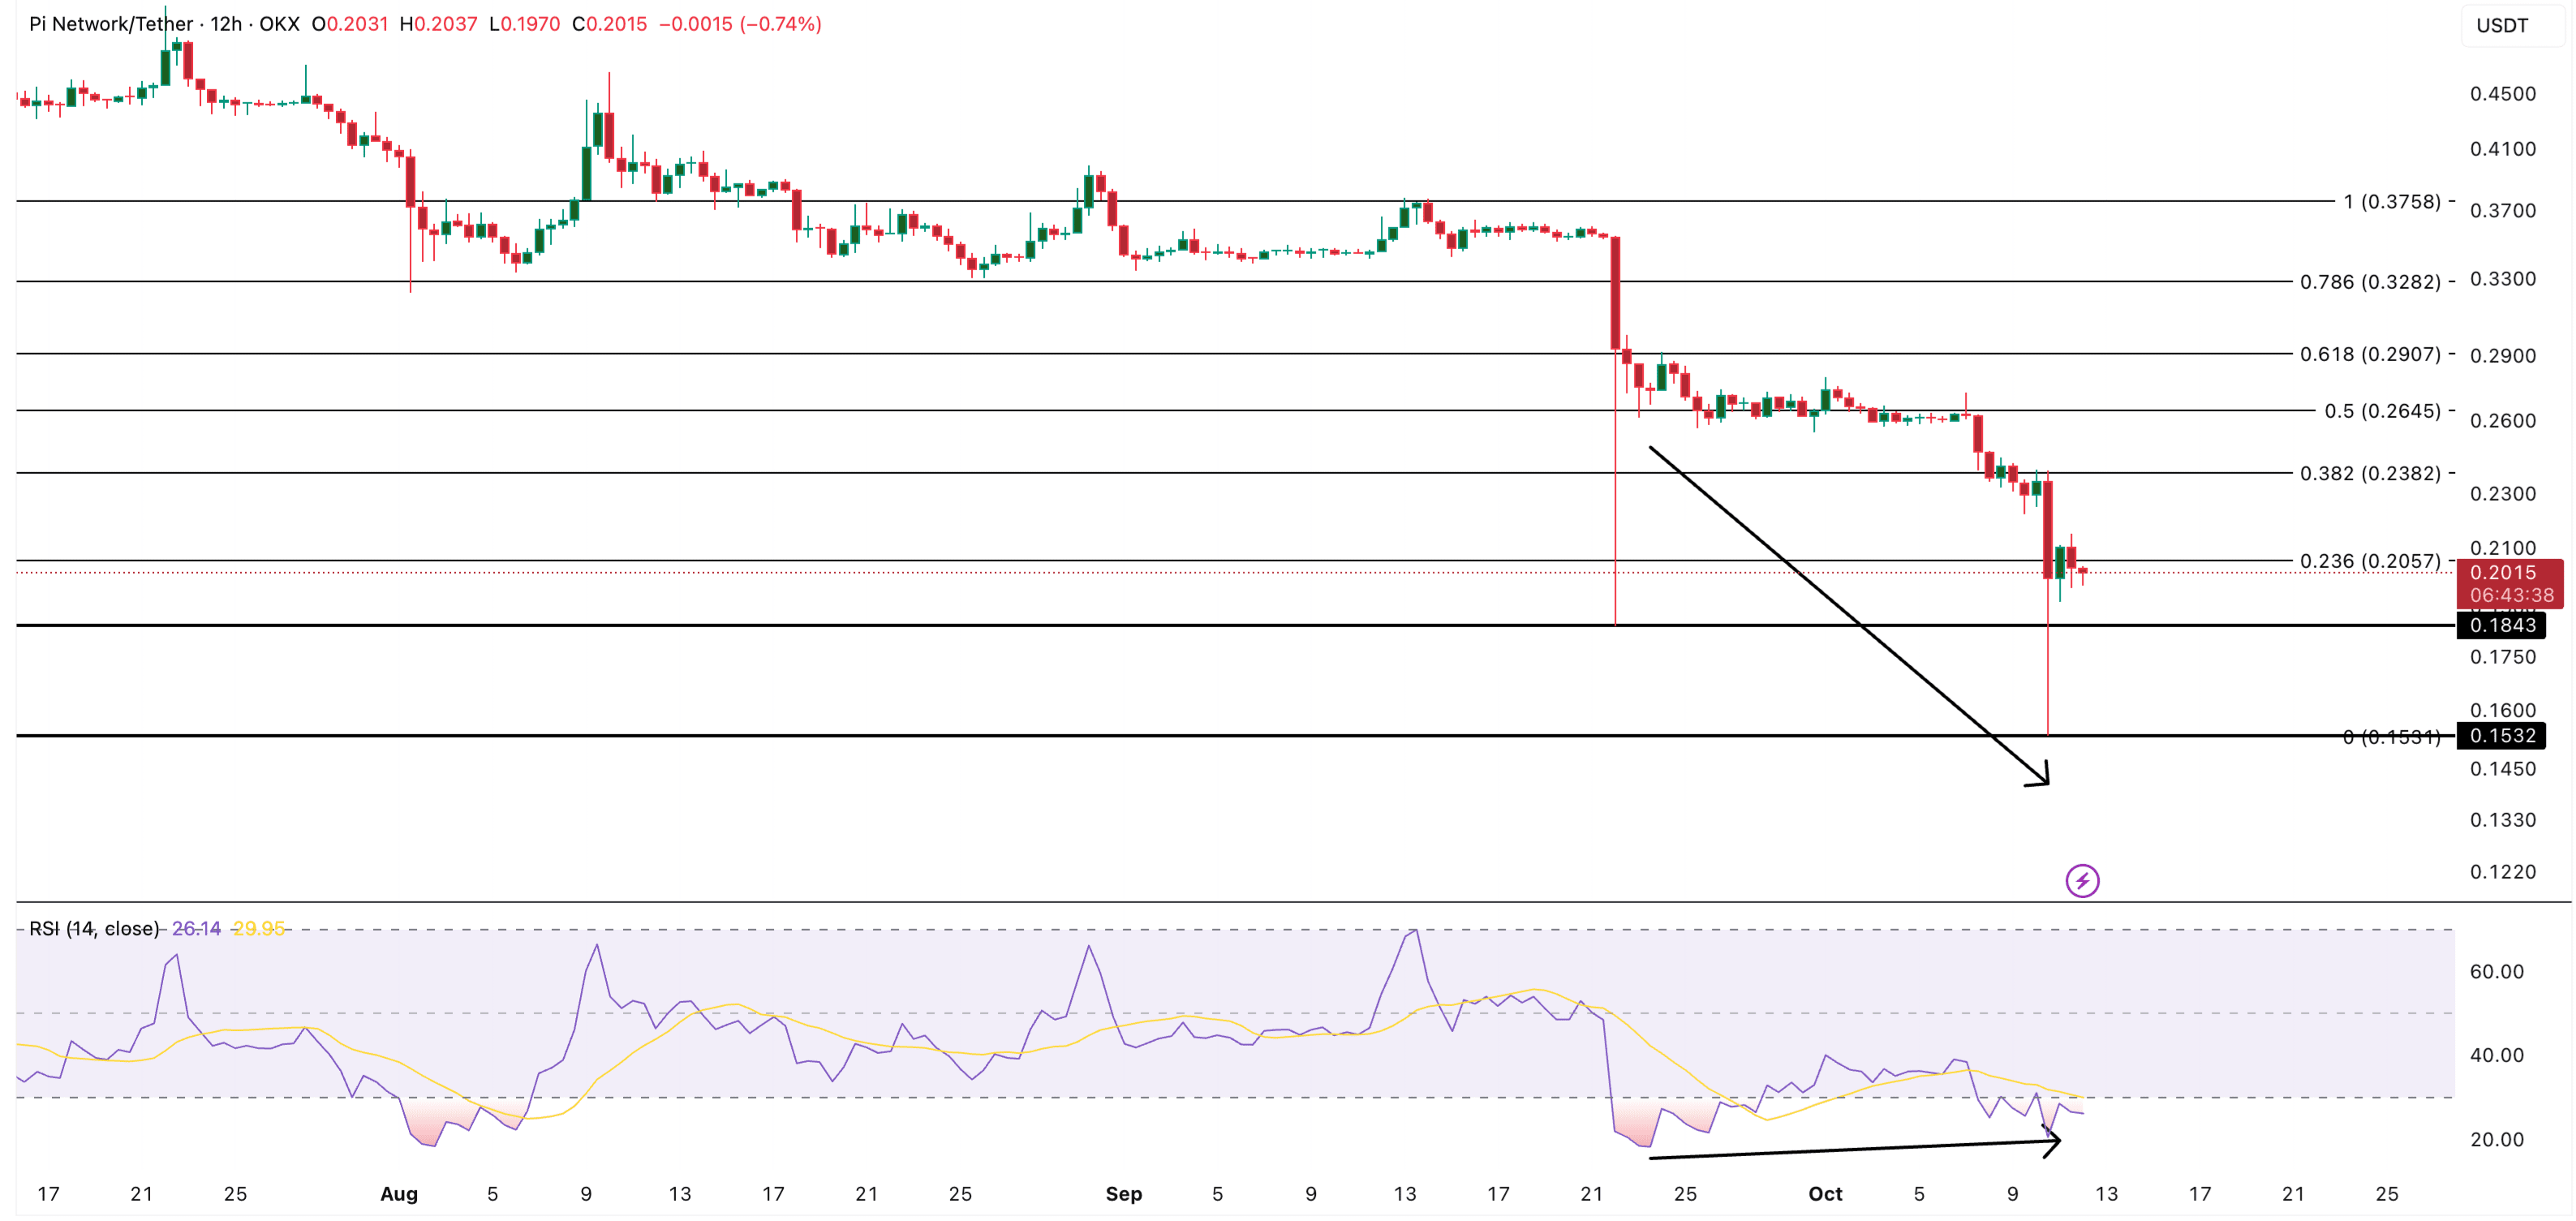Viewport: 2576px width, 1221px height.
Task: Select the Fib 1 (0.3758) level label
Action: click(x=2391, y=202)
